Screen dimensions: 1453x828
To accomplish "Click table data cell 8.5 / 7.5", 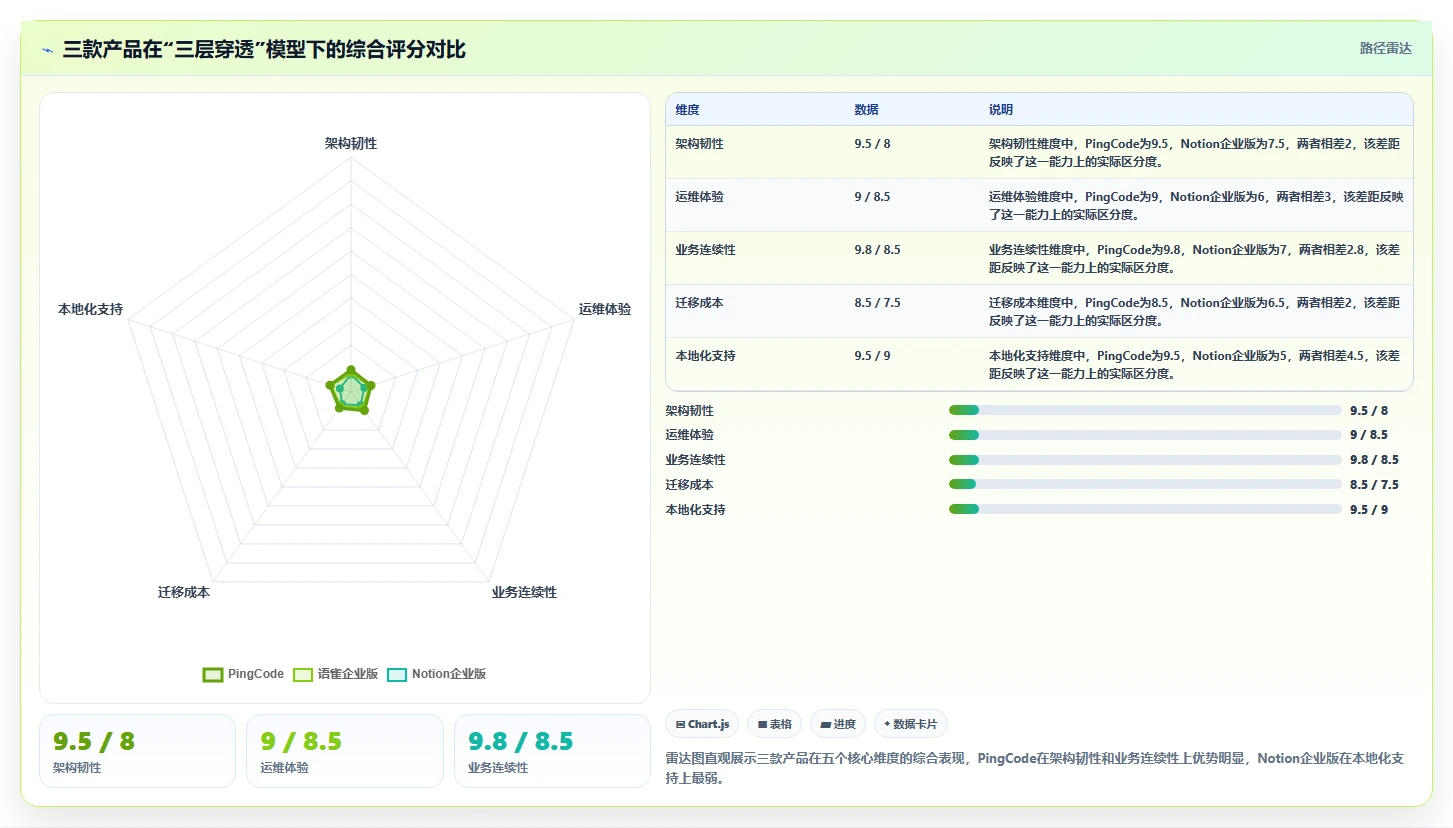I will [877, 303].
